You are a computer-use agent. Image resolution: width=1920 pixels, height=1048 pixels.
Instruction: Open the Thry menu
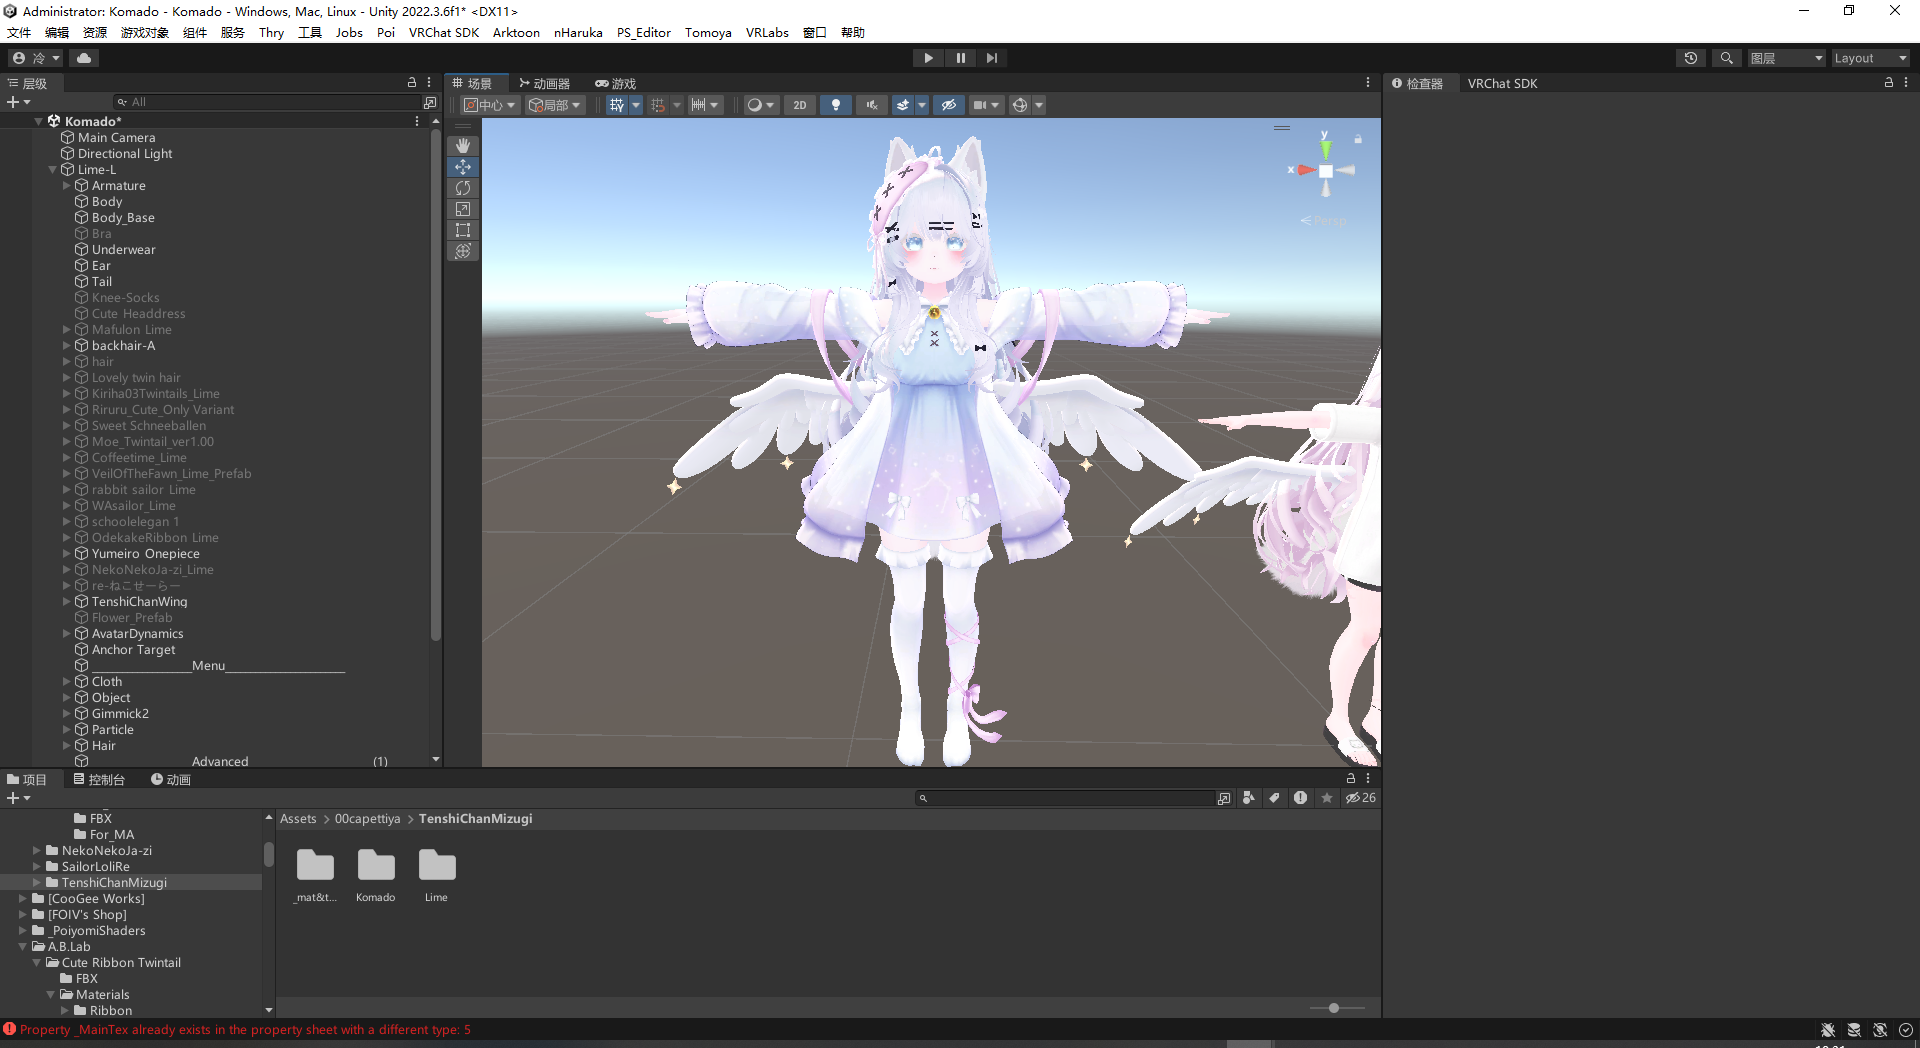pos(271,32)
